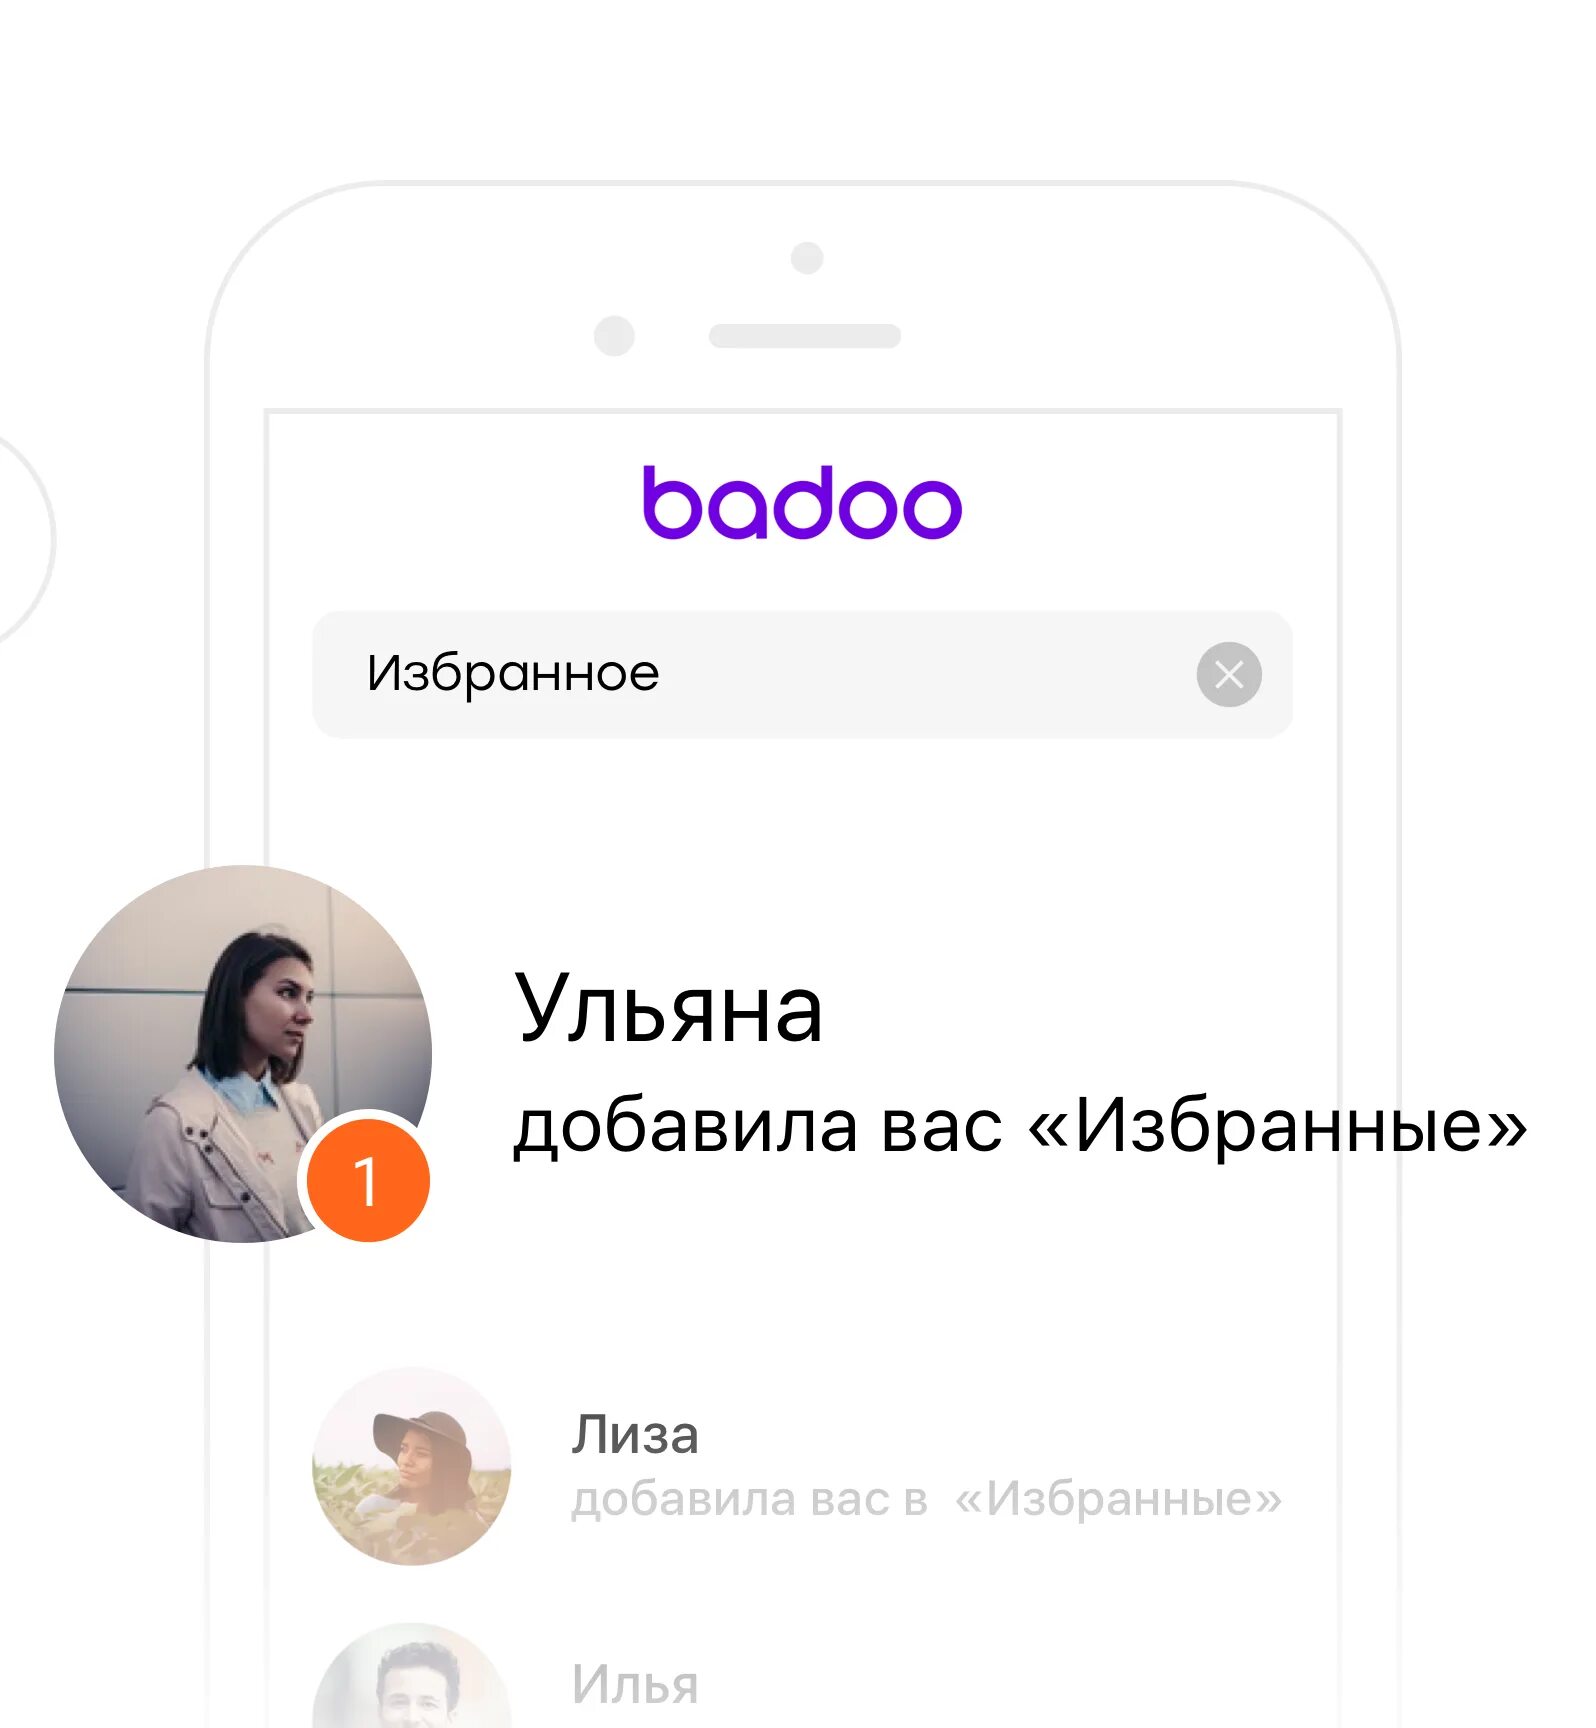Clear the Избранное search field
Screen dimensions: 1596x1728
1229,674
